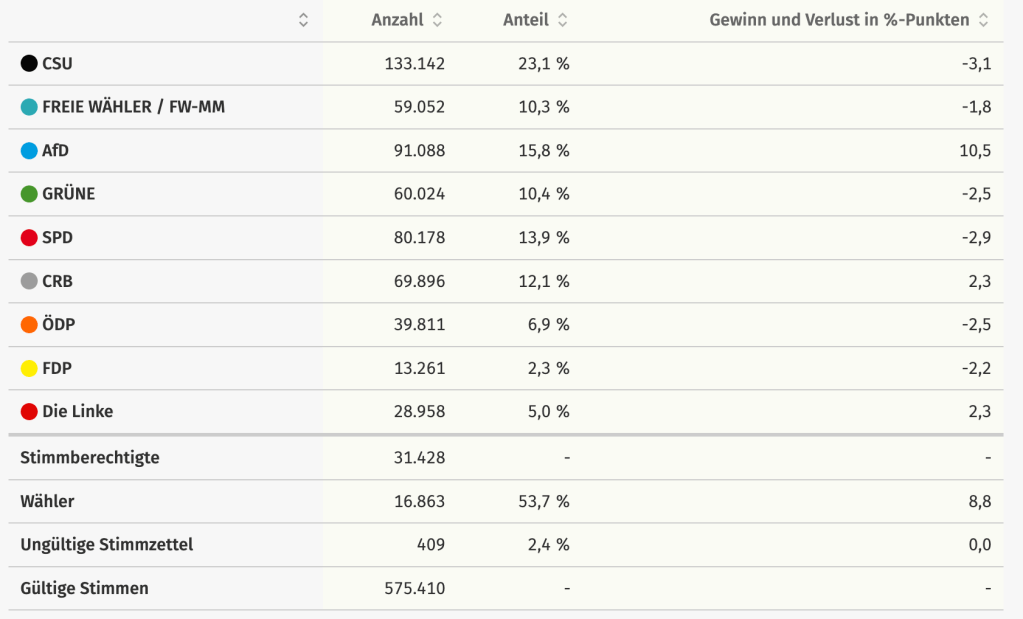Click the Gewinn und Verlust column header
Viewport: 1023px width, 619px height.
click(839, 20)
